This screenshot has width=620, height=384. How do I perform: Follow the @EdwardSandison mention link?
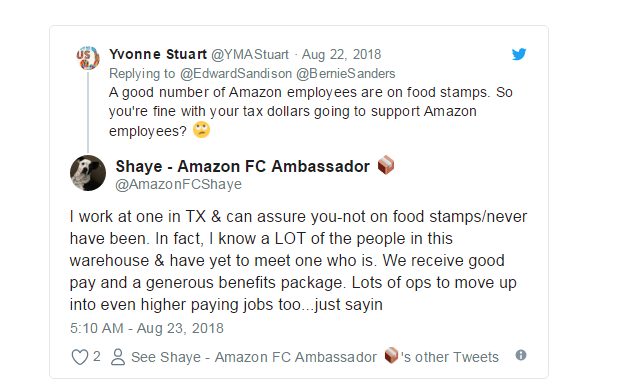[x=236, y=74]
